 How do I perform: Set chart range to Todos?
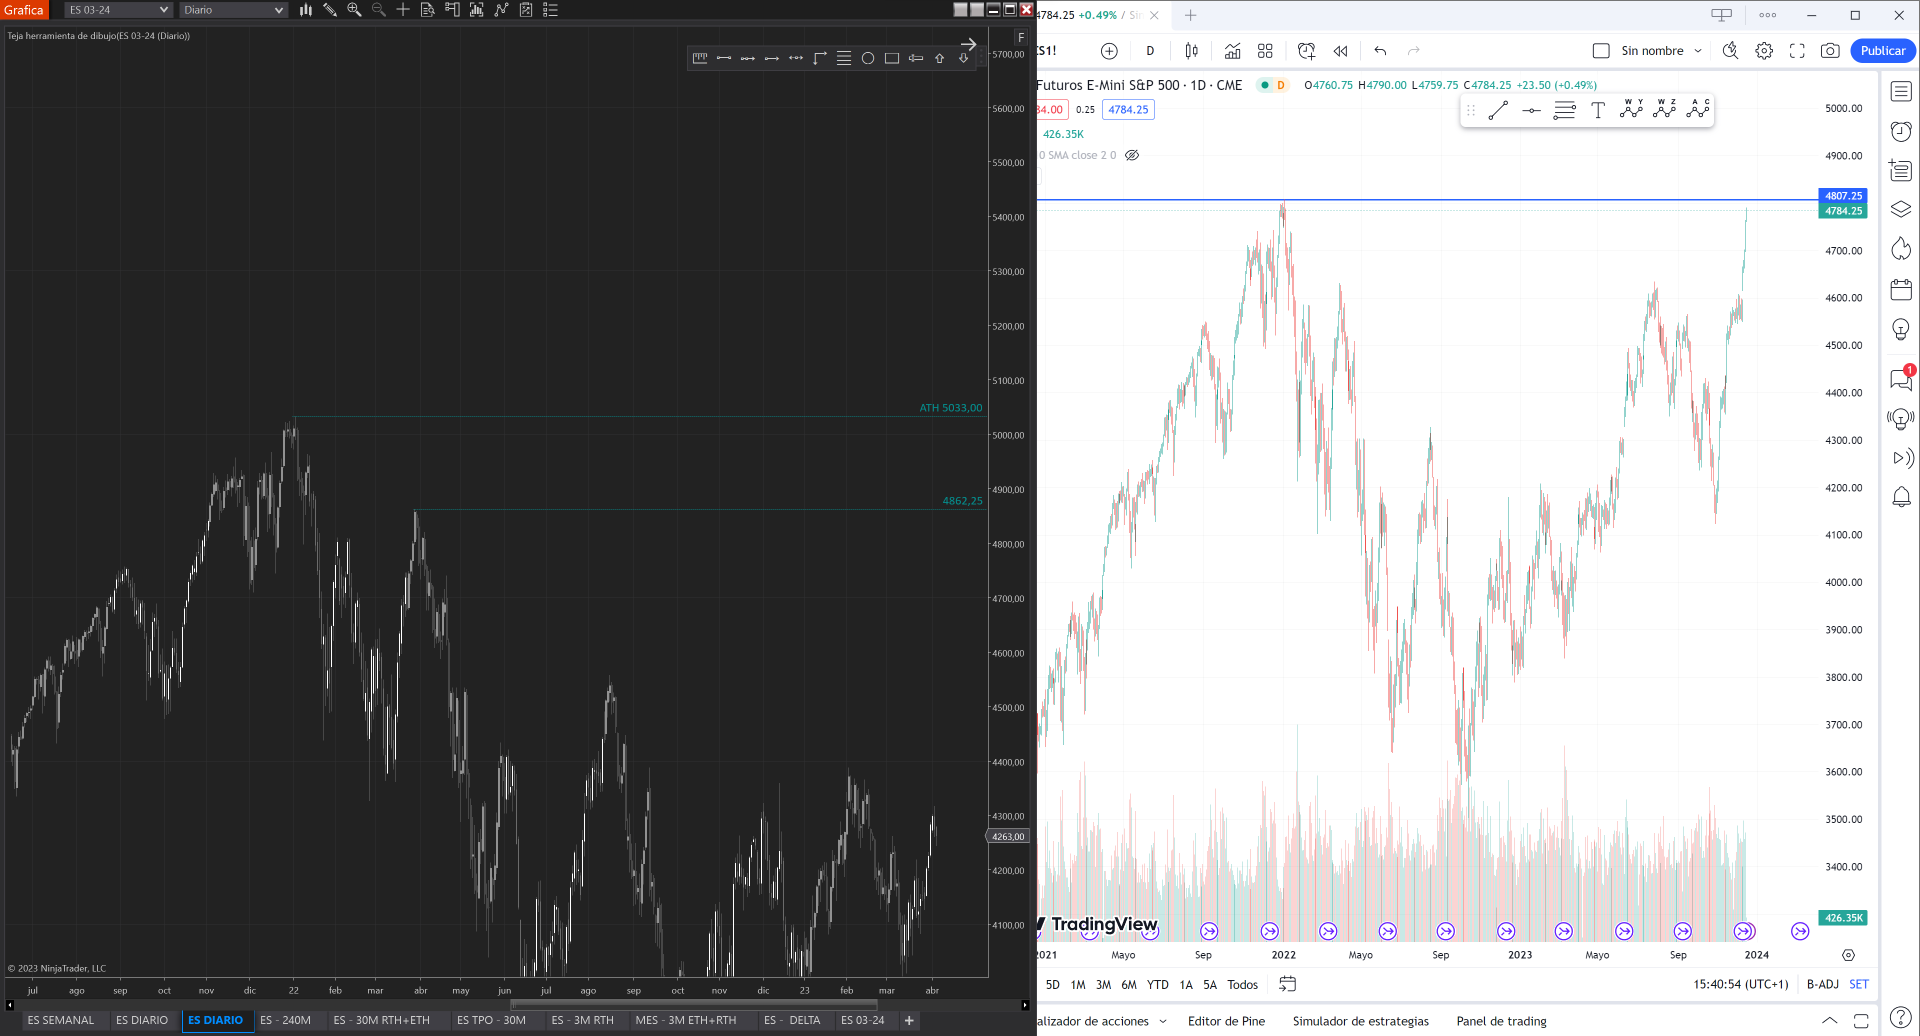(1242, 985)
